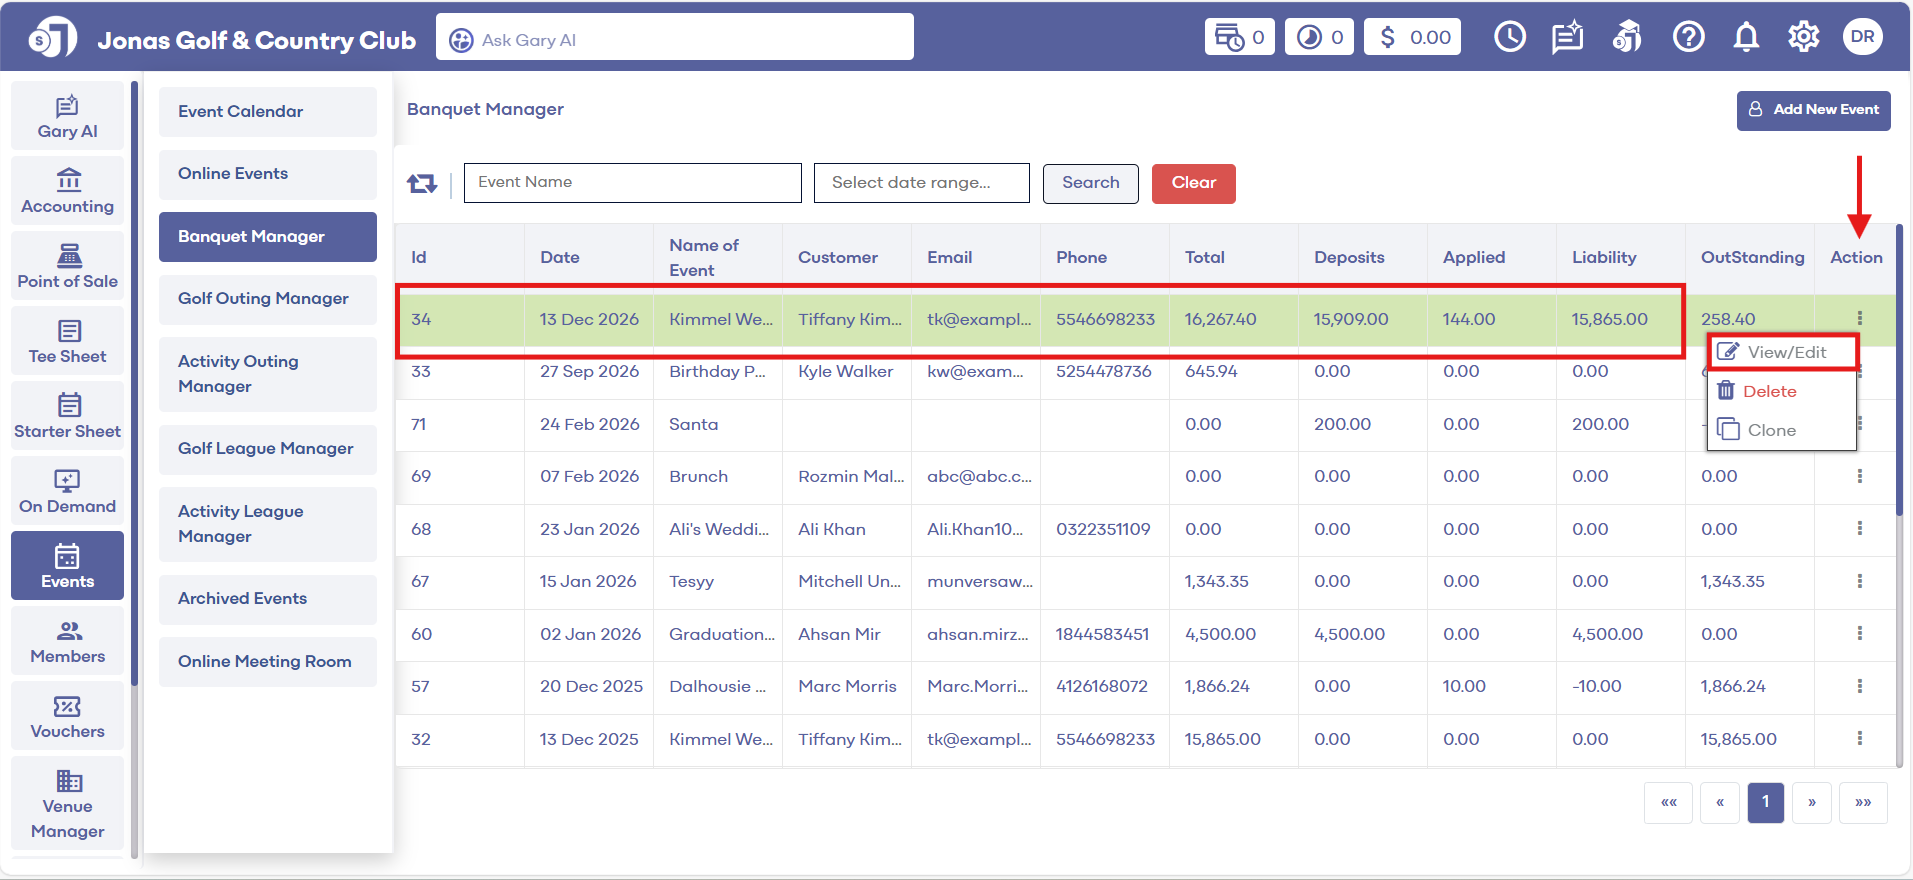Click the notifications bell icon
The image size is (1913, 880).
[x=1746, y=37]
